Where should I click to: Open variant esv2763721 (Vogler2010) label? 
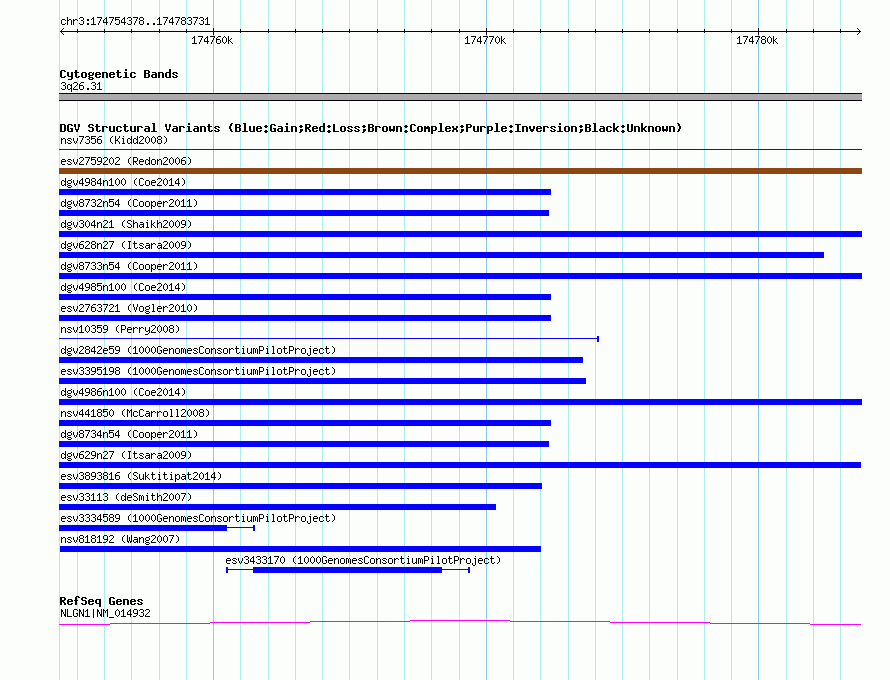click(129, 308)
